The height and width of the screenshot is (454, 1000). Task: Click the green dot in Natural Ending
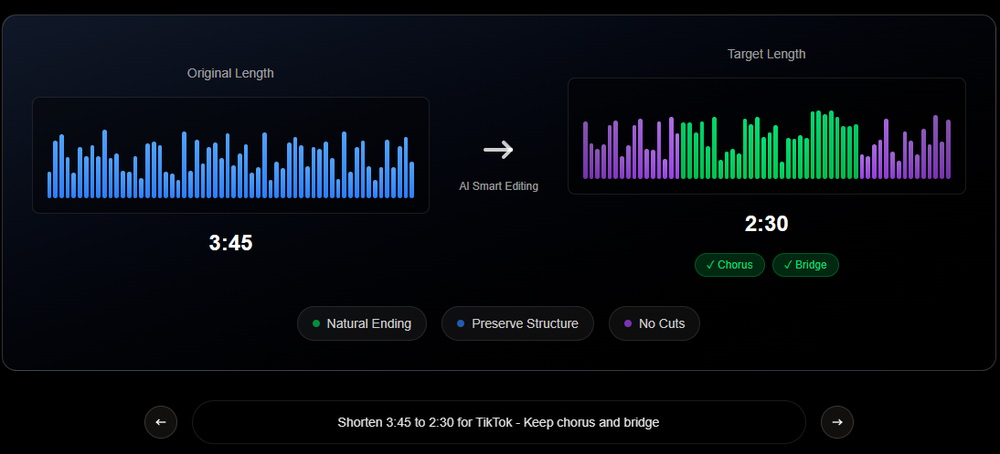point(316,323)
